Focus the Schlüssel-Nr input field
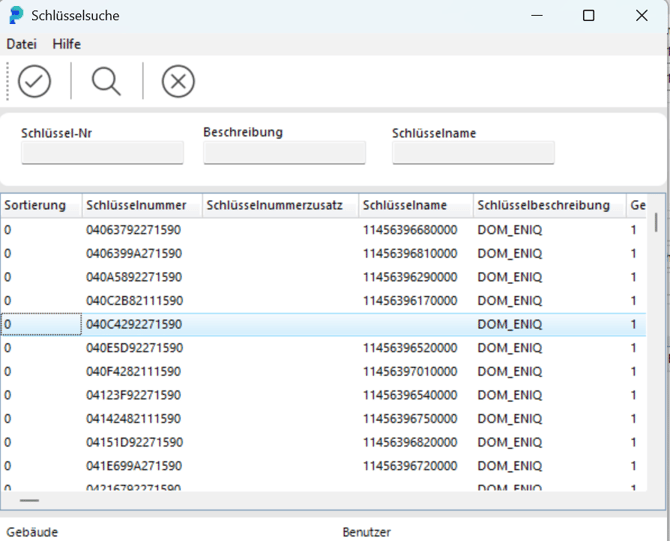The height and width of the screenshot is (541, 670). pyautogui.click(x=103, y=152)
